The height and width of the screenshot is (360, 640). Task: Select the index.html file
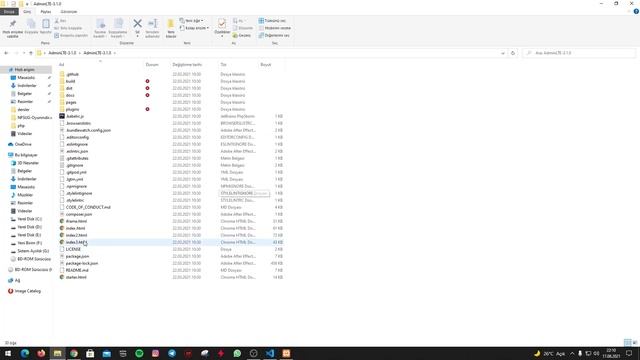[x=76, y=228]
